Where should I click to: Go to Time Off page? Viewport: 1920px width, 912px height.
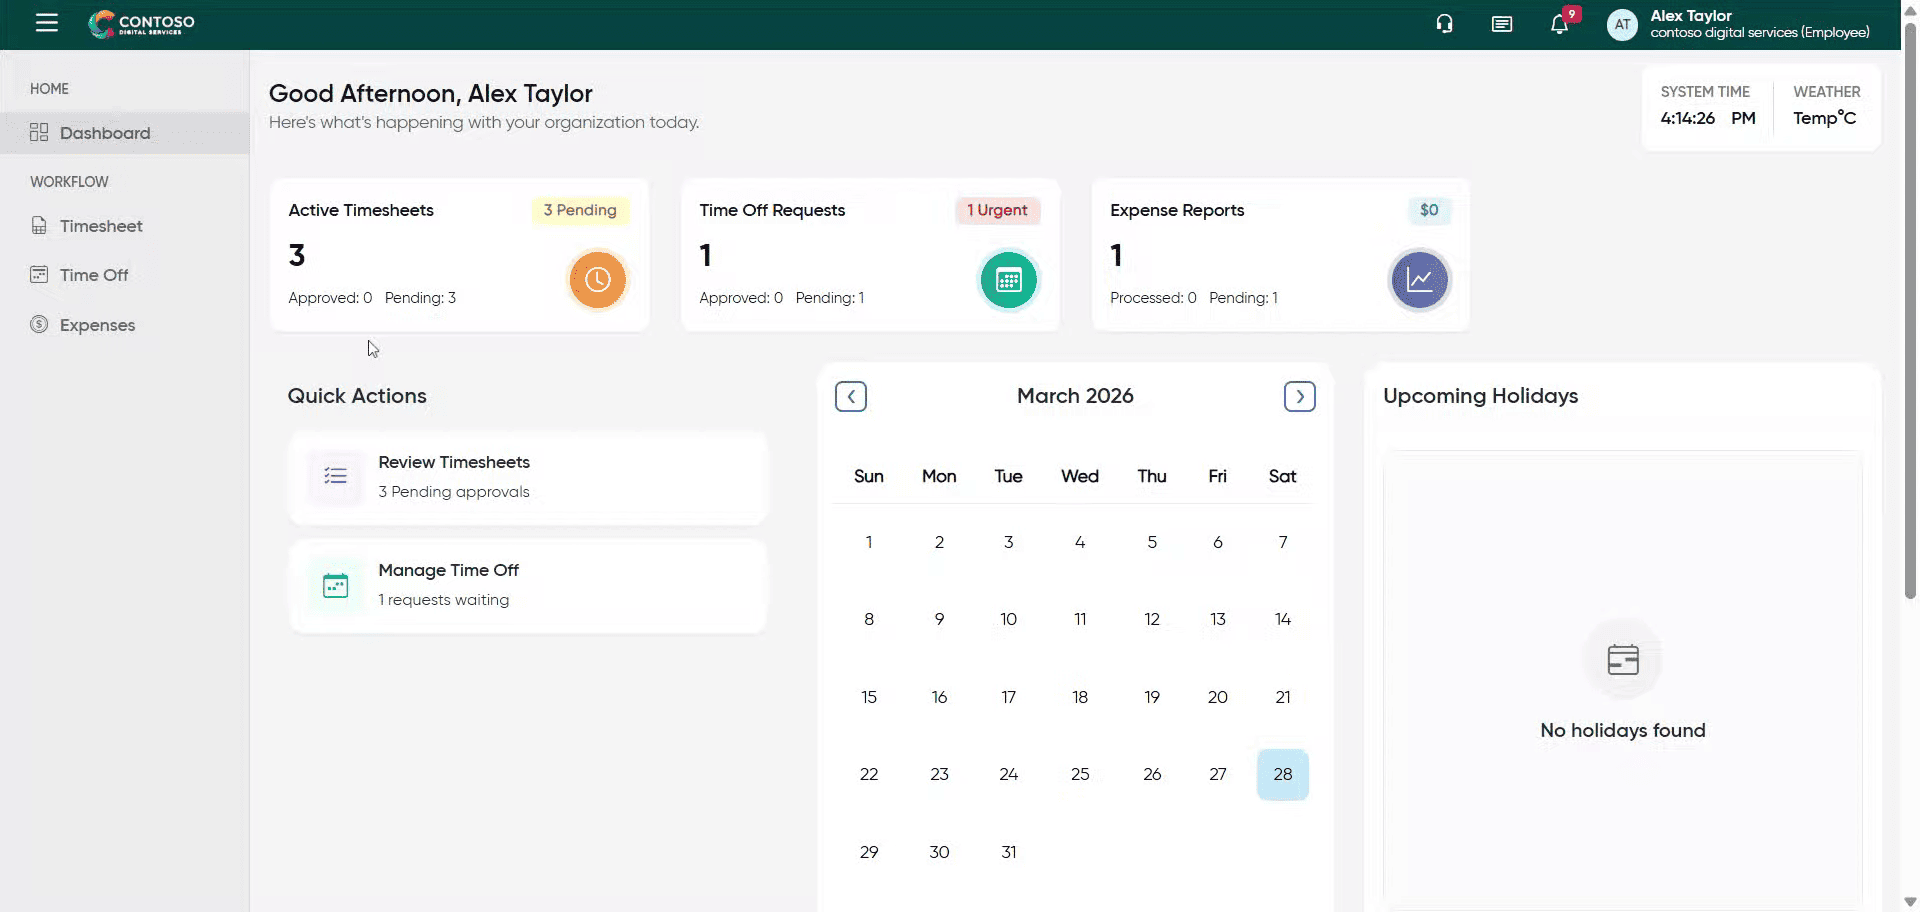[x=94, y=275]
